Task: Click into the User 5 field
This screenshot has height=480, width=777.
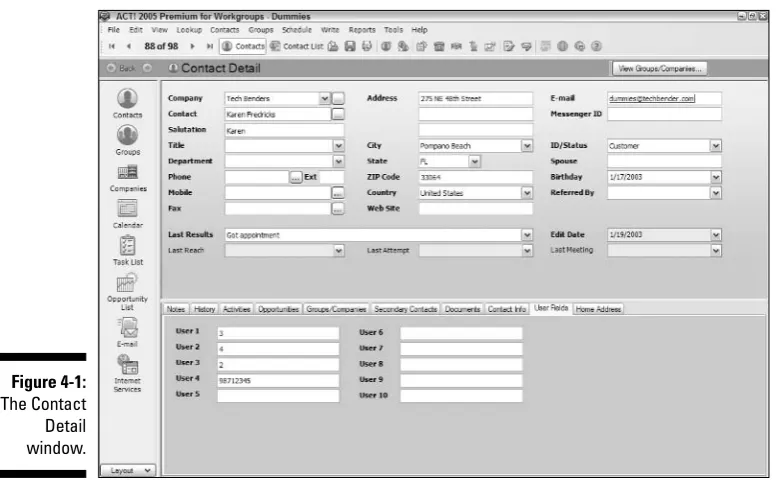Action: point(278,395)
